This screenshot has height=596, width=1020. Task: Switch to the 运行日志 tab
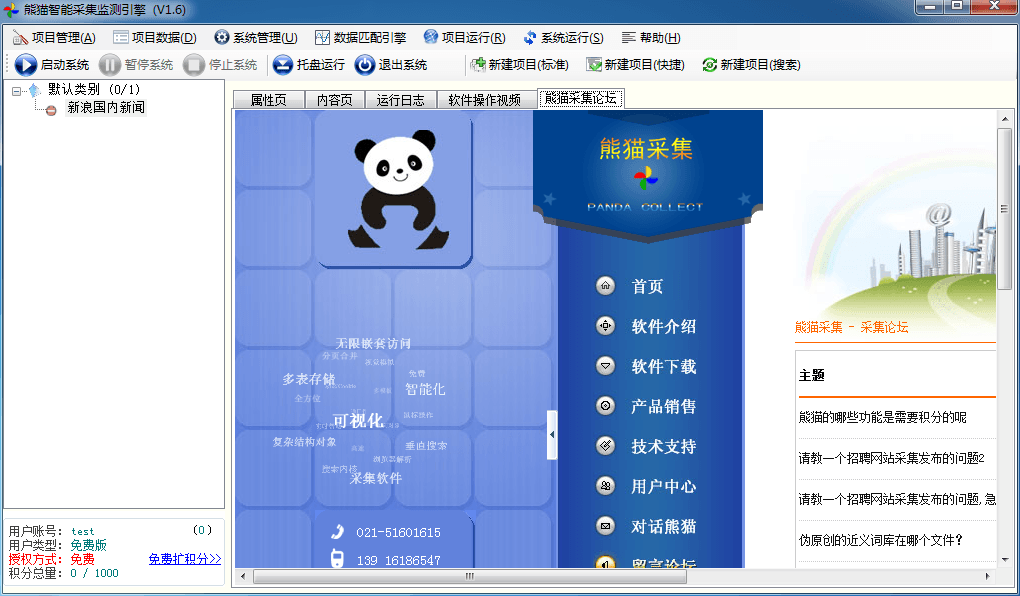[x=400, y=100]
